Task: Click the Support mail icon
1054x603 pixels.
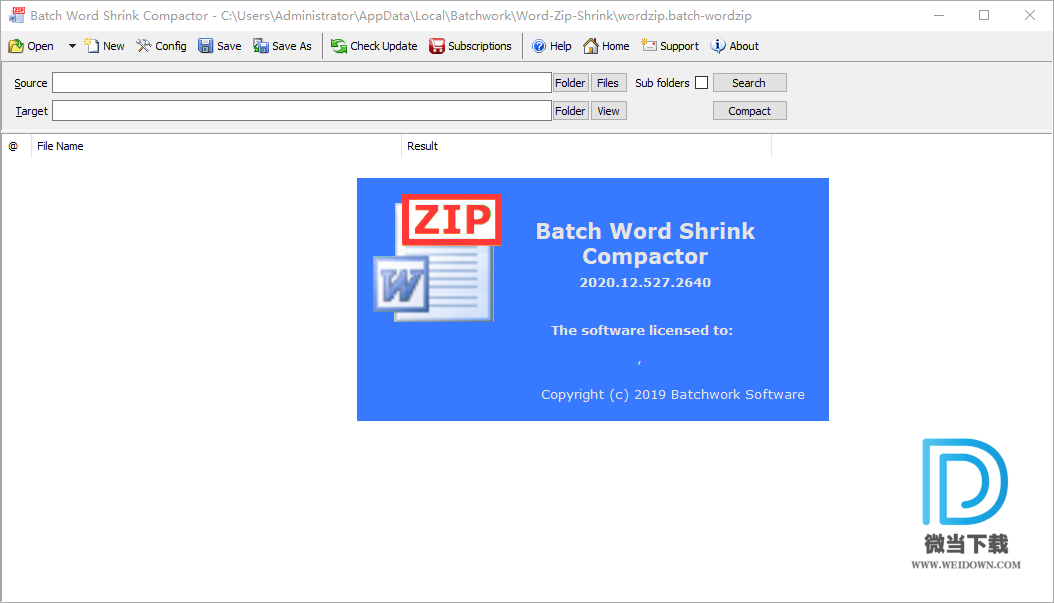Action: tap(649, 45)
